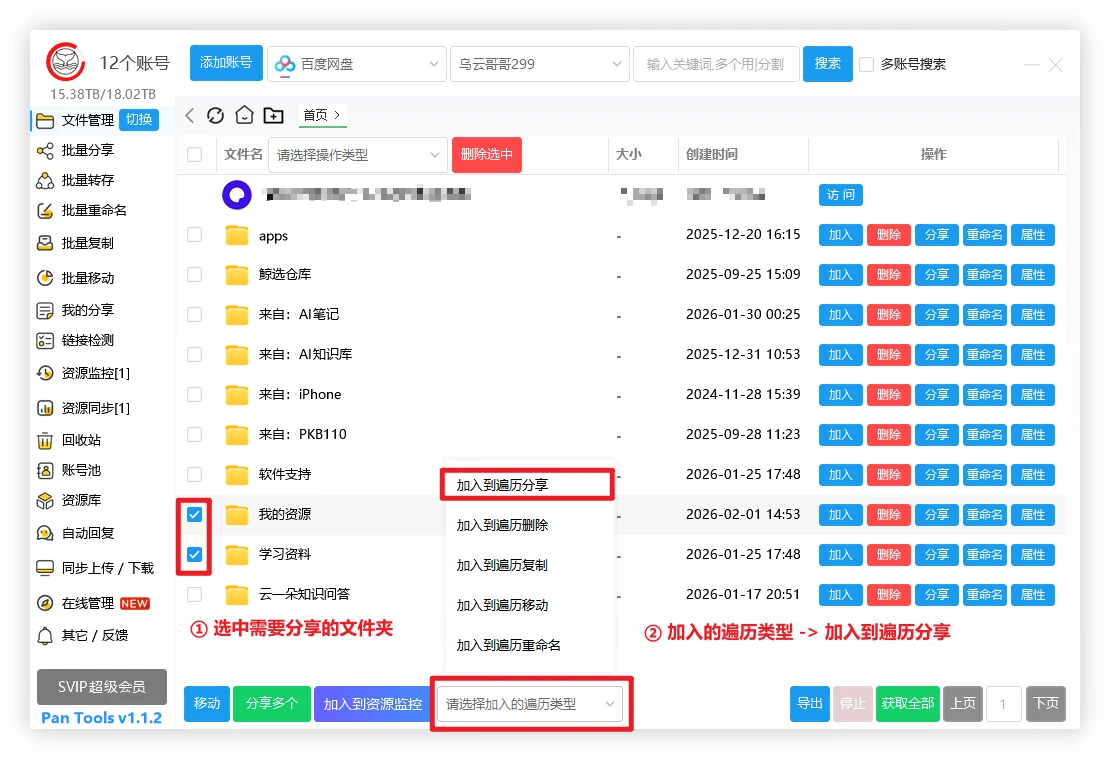Open 回收站 in the sidebar

click(x=80, y=440)
